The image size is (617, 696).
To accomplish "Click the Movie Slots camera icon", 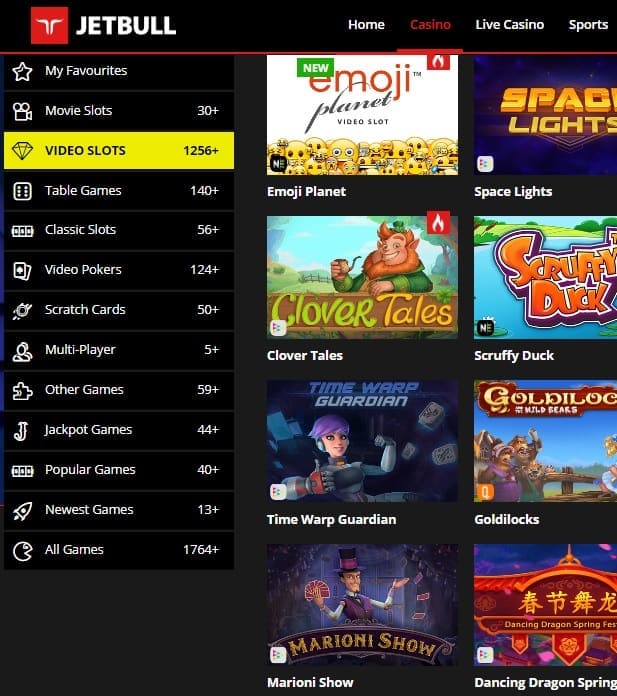I will pos(22,111).
